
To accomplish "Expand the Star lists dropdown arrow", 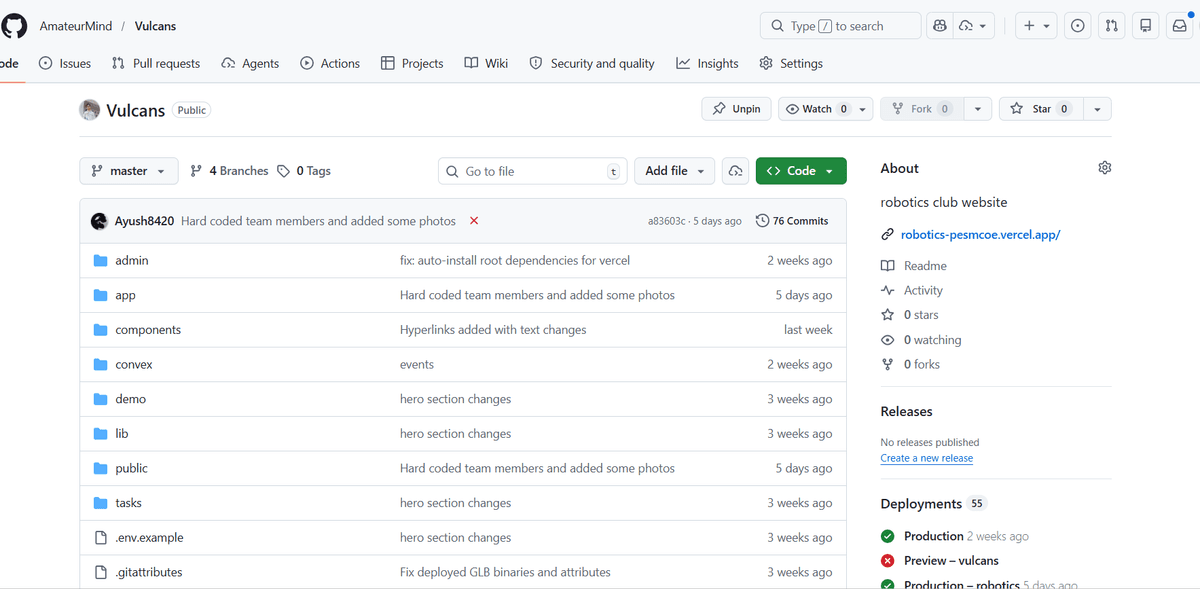I will pyautogui.click(x=1097, y=109).
